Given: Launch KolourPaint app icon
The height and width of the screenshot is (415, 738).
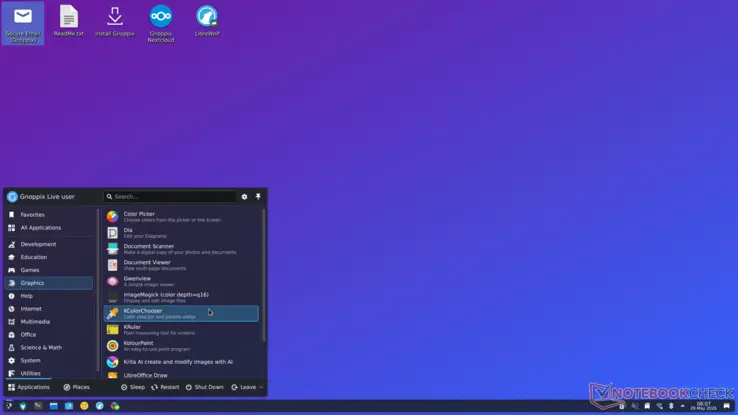Looking at the screenshot, I should [x=112, y=346].
